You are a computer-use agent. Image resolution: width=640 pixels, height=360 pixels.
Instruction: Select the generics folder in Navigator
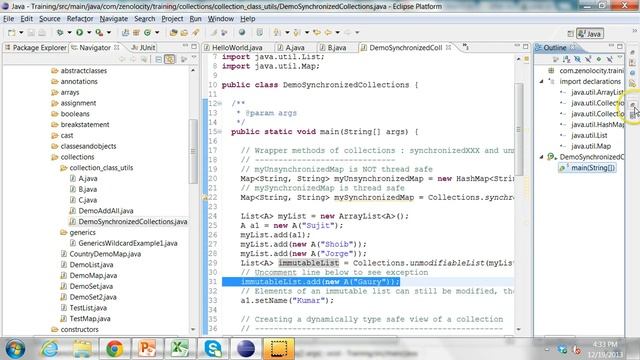click(x=82, y=233)
